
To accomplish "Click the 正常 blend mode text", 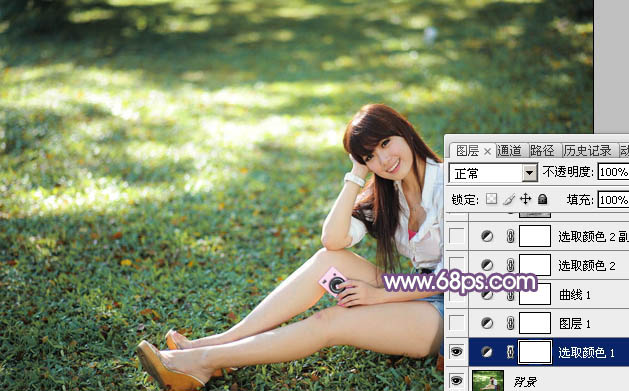I will (467, 174).
